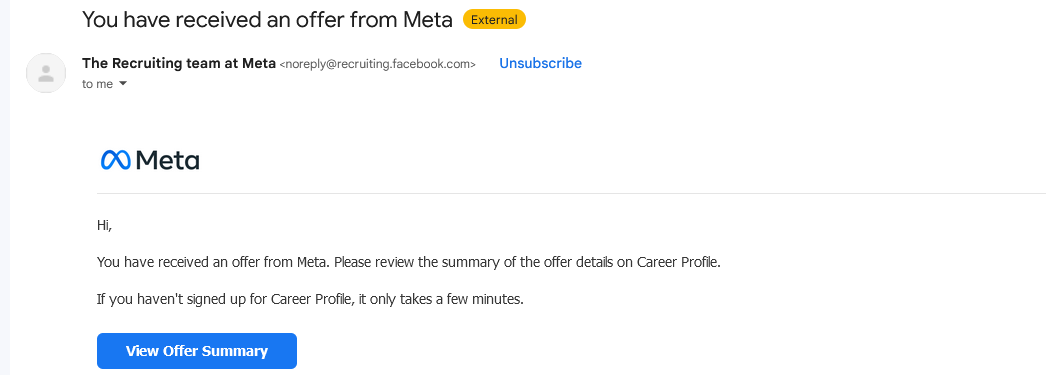Click the Meta wordmark beside the logo
The height and width of the screenshot is (375, 1046).
(x=167, y=160)
